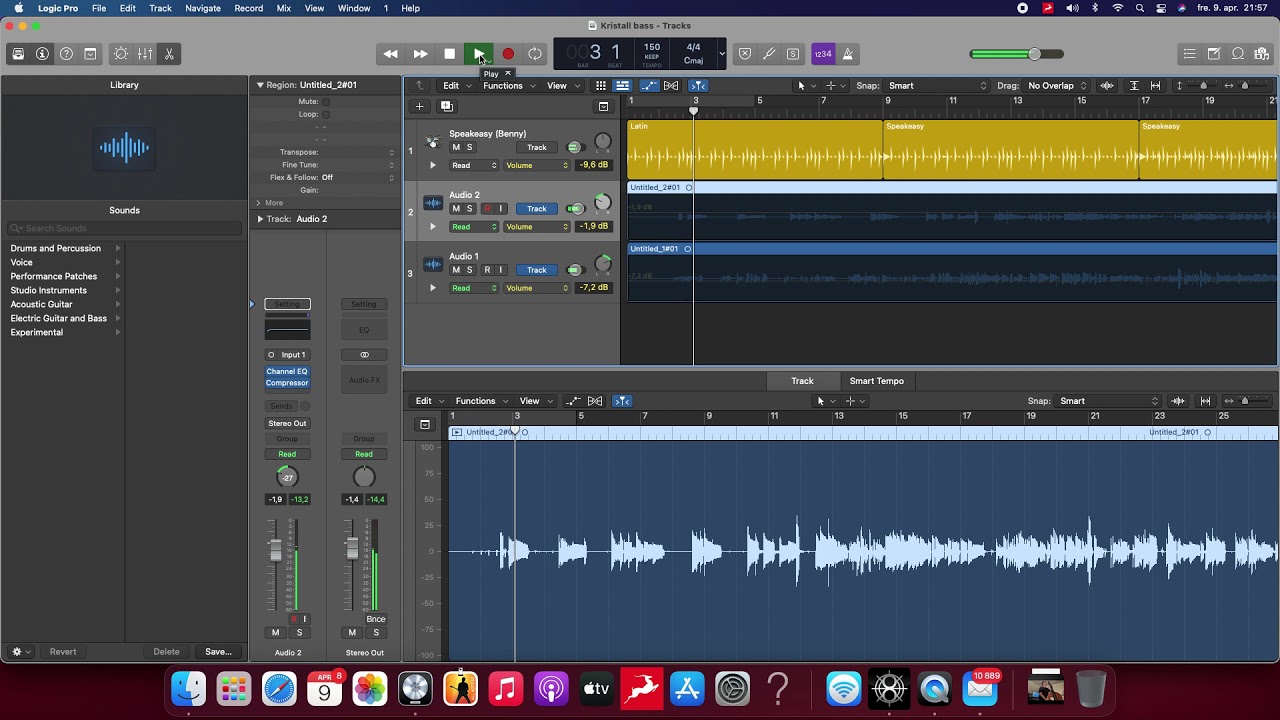
Task: Click the Compressor plug-in slot
Action: (x=287, y=383)
